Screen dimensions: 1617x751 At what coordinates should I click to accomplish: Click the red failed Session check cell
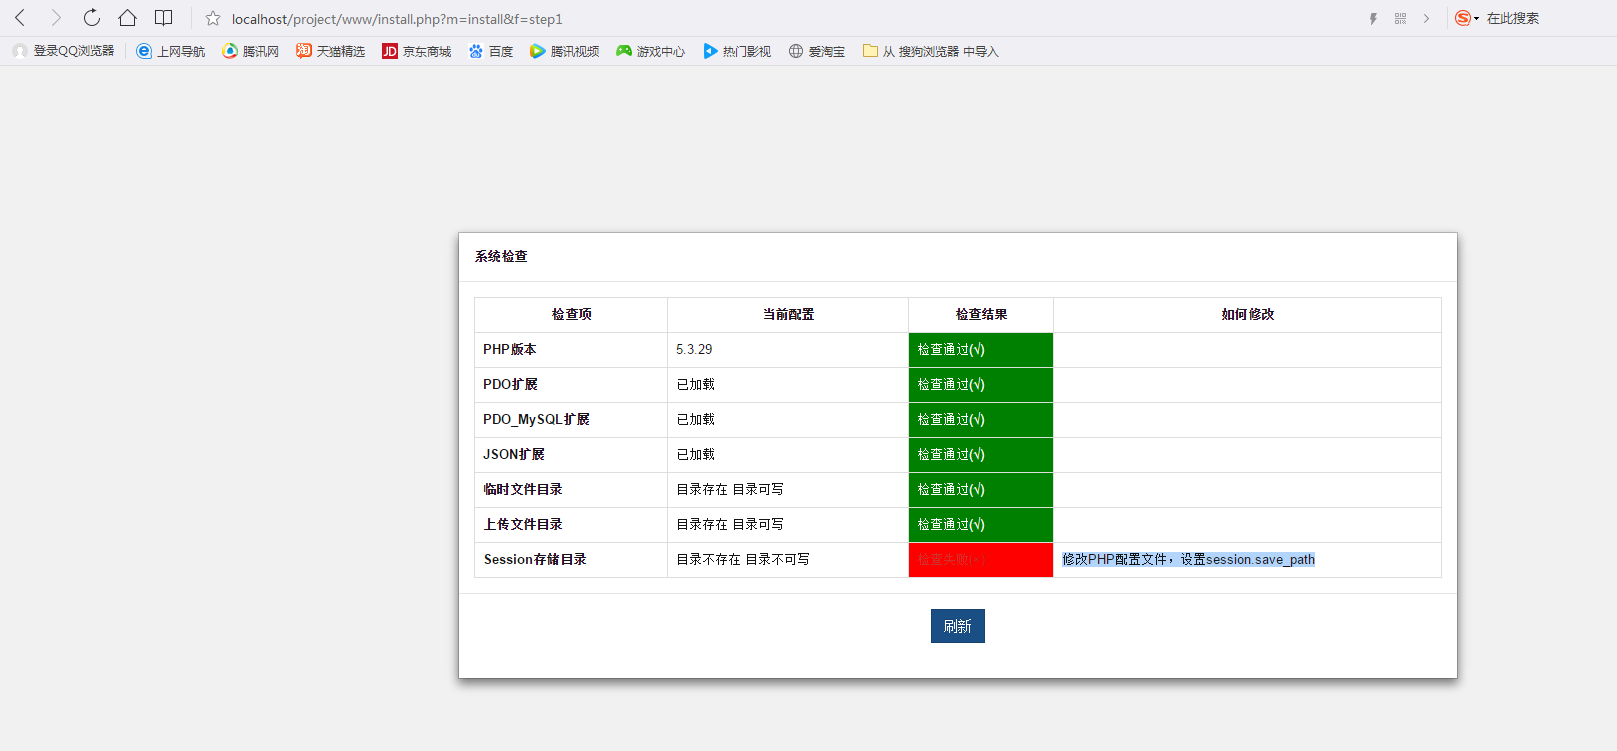(980, 560)
